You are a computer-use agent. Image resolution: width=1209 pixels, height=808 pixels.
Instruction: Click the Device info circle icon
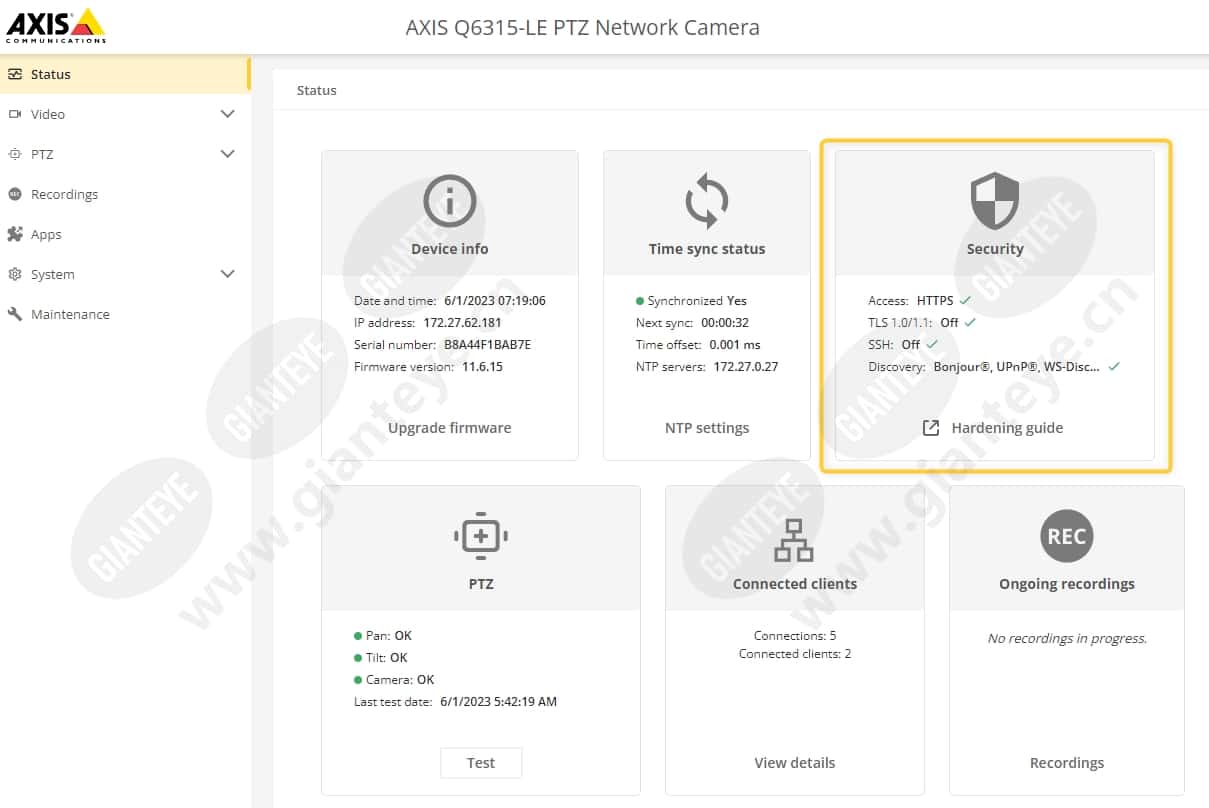tap(449, 201)
